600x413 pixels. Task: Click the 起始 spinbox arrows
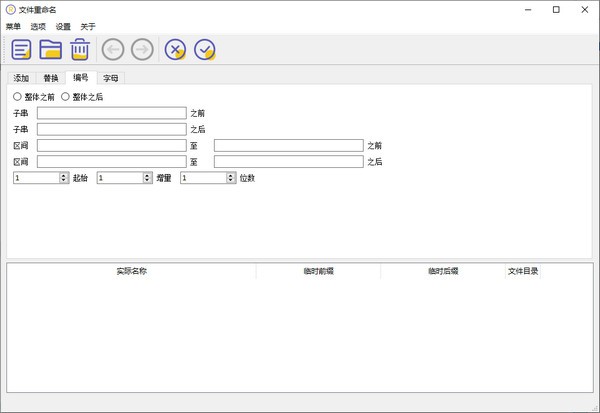coord(64,178)
